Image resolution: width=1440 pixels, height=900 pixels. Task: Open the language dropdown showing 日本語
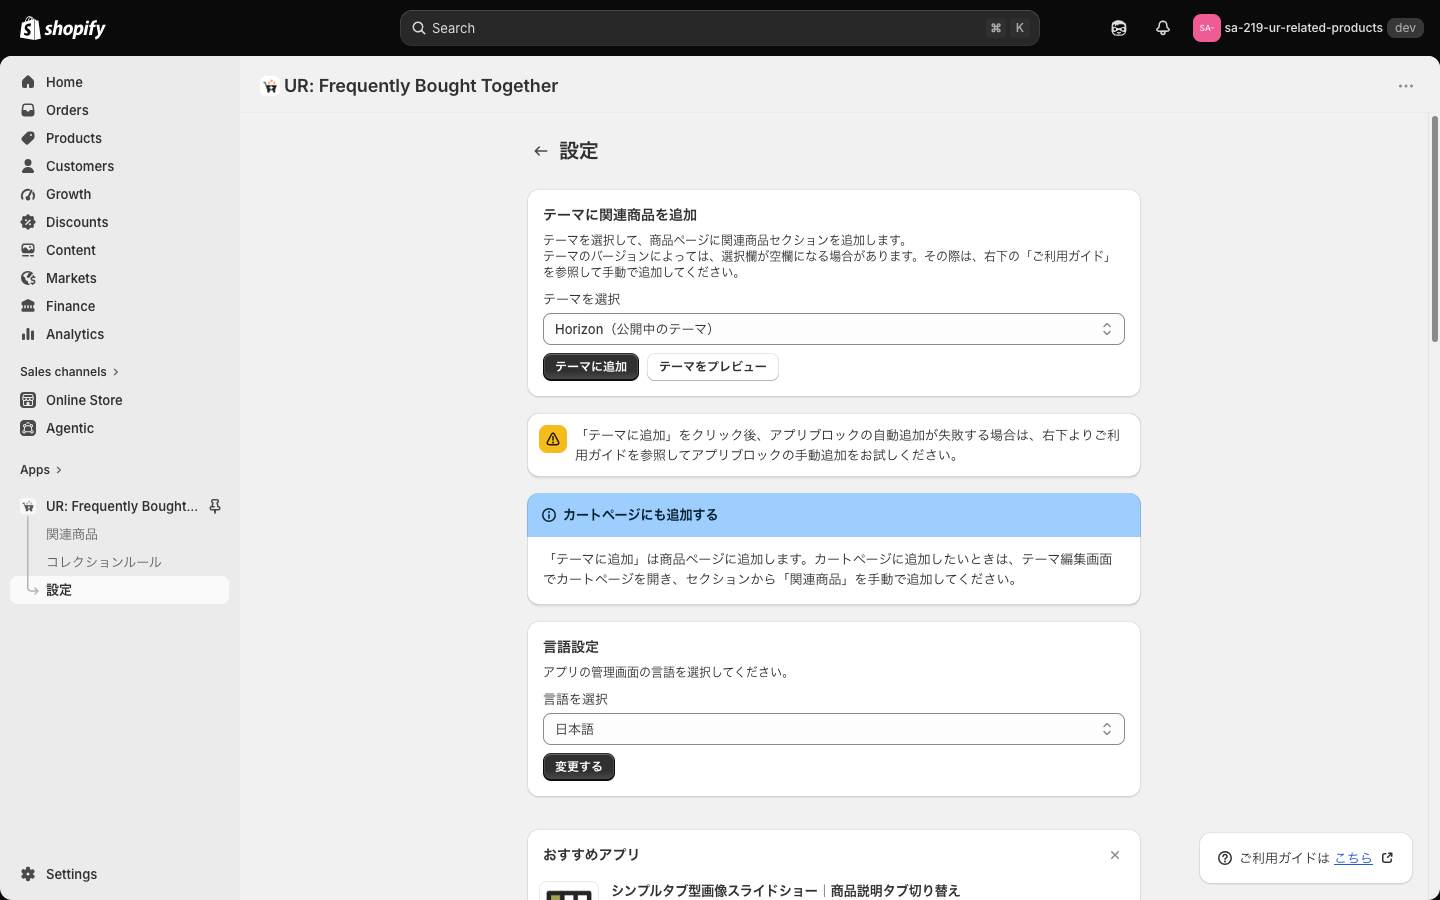point(834,729)
